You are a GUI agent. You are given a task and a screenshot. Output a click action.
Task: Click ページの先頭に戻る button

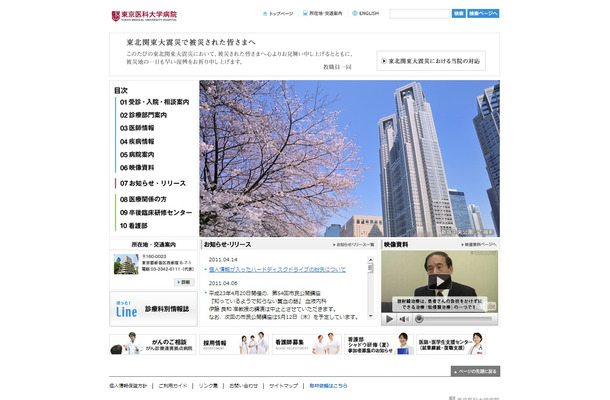tap(475, 371)
